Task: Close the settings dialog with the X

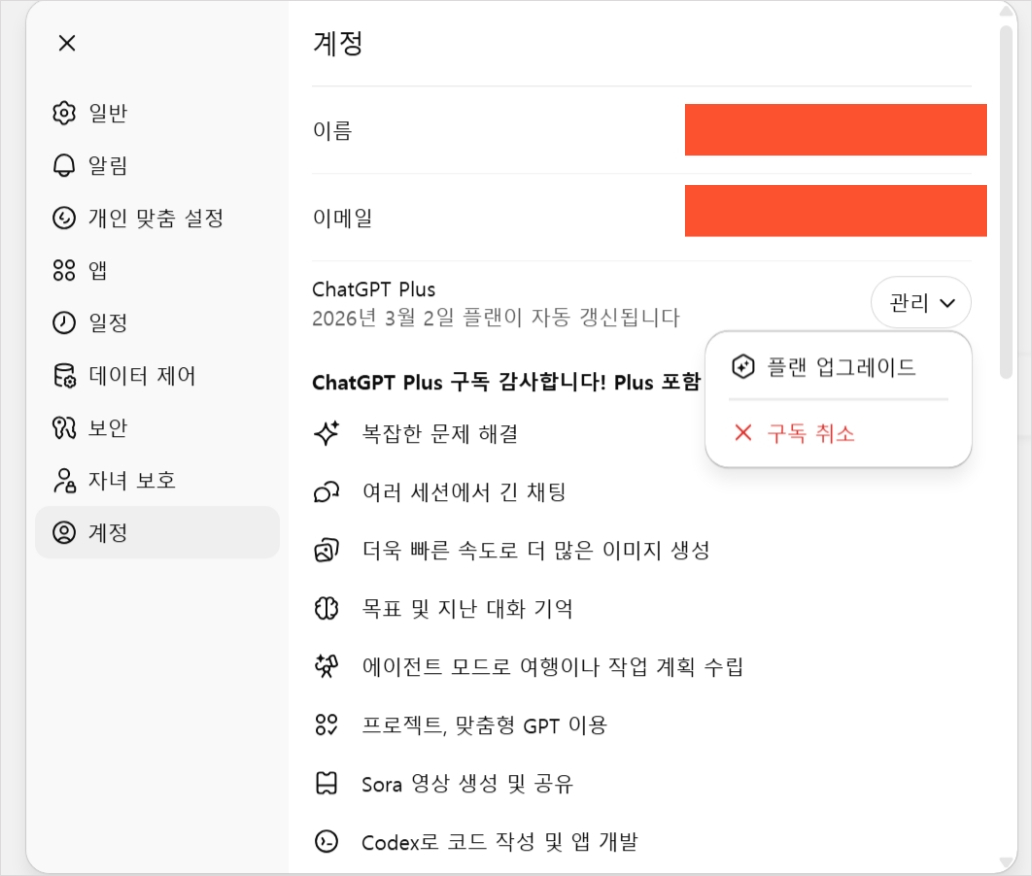Action: coord(66,43)
